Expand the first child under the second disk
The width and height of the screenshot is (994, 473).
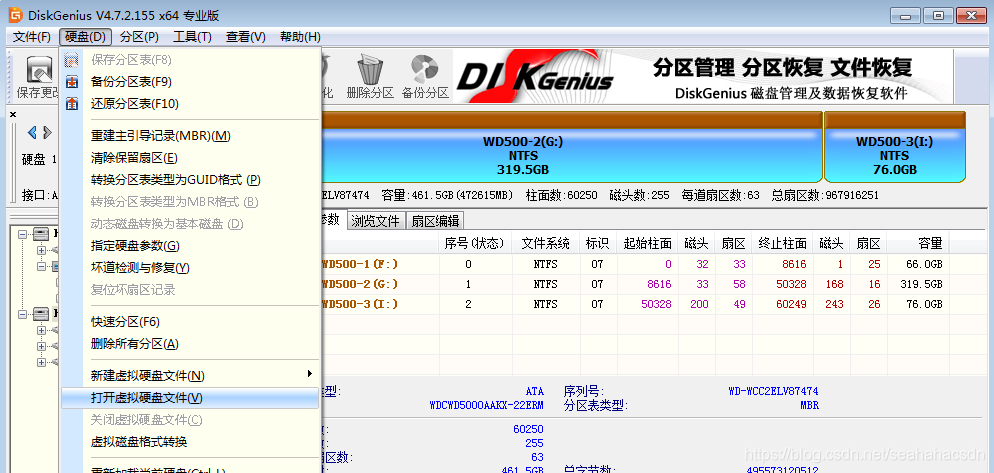click(42, 330)
